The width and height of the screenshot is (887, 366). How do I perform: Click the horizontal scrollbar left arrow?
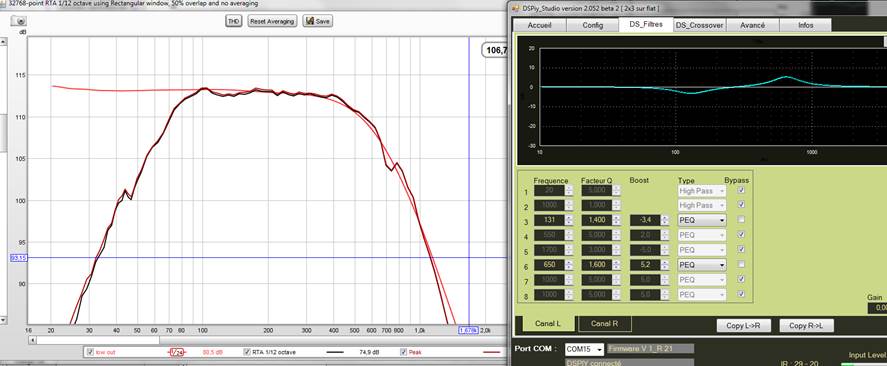32,340
